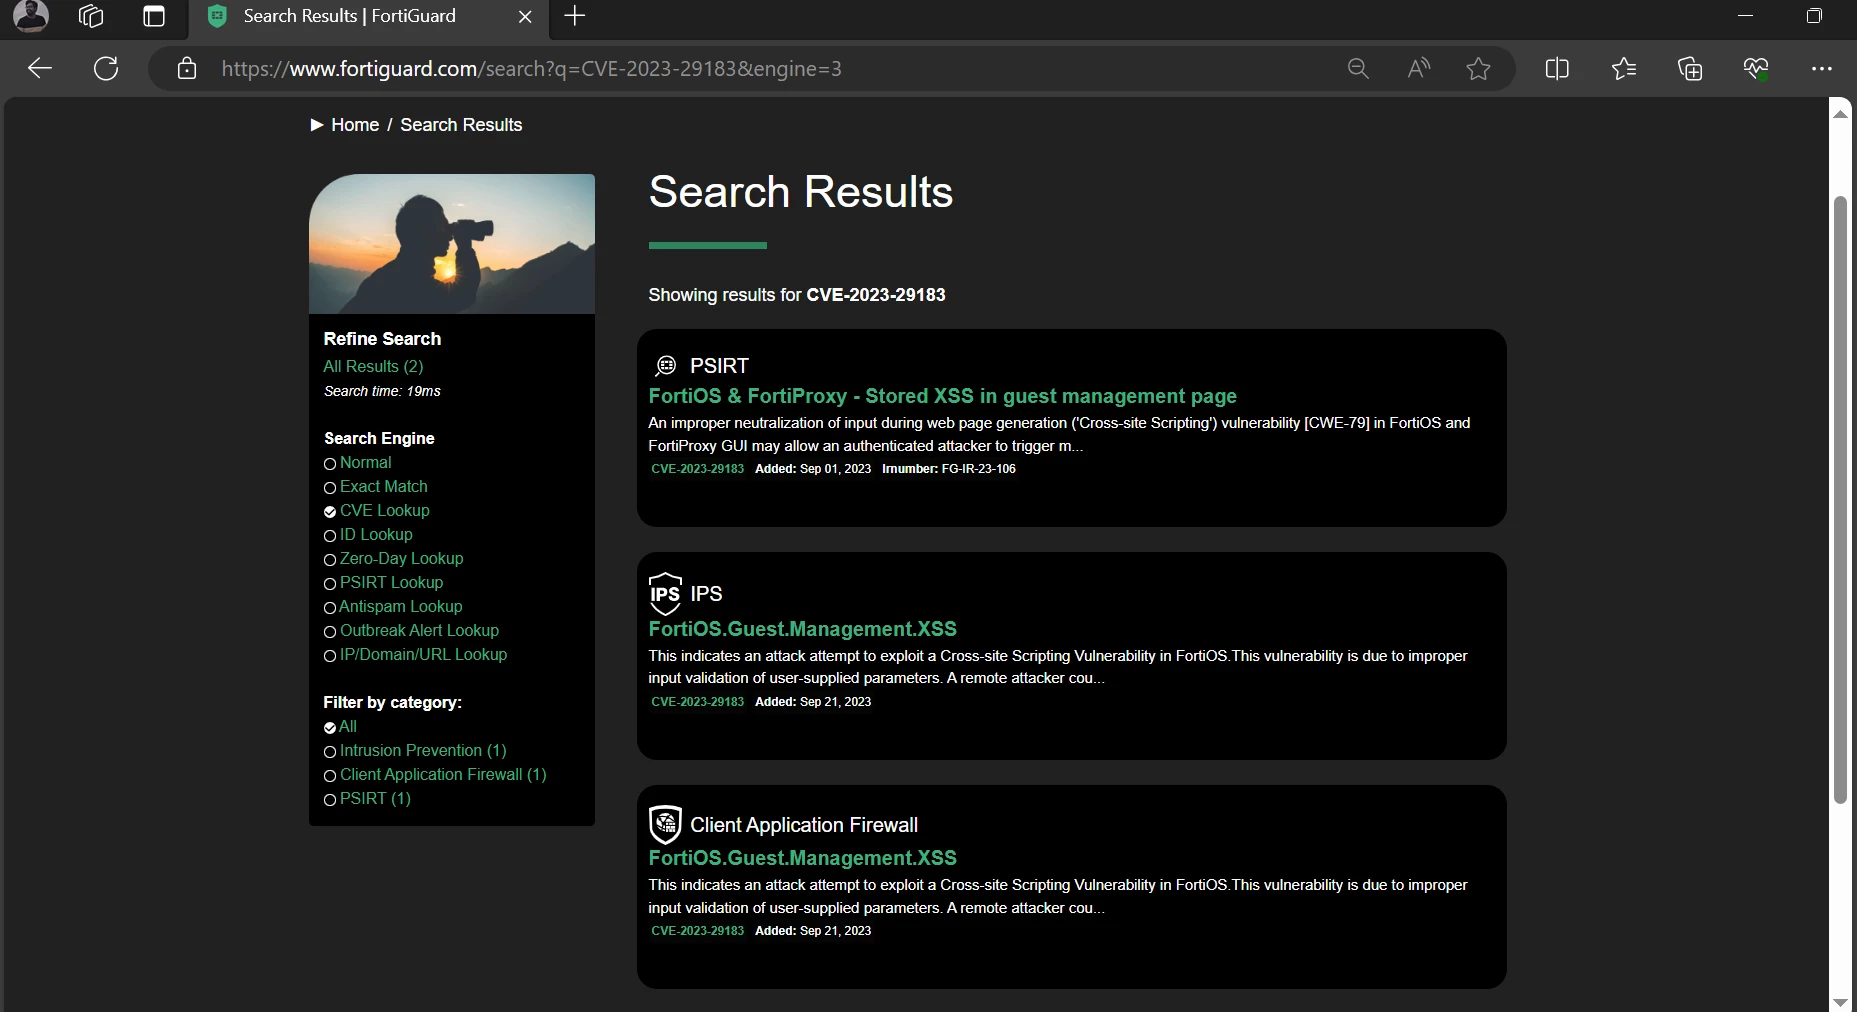Select ID Lookup search engine
Screen dimensions: 1857x1012
pyautogui.click(x=368, y=535)
